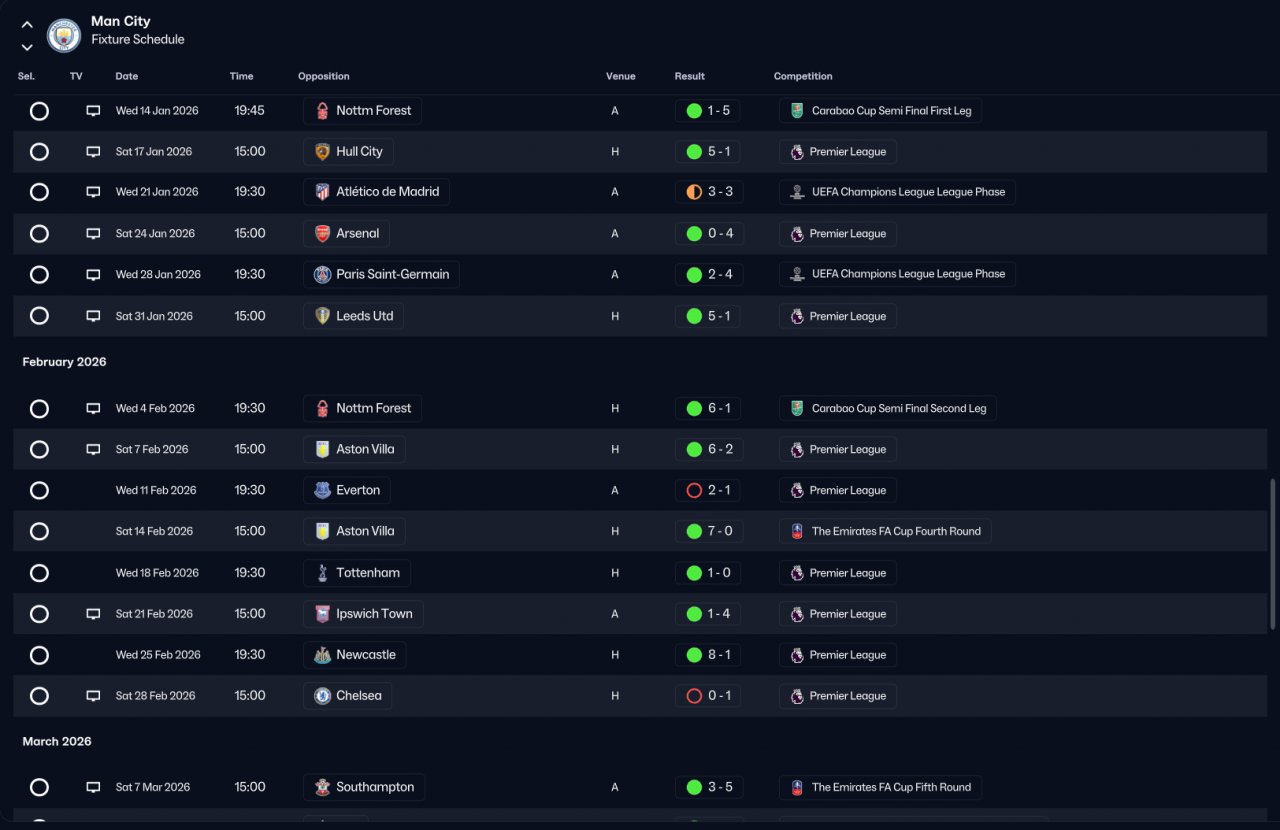This screenshot has width=1280, height=830.
Task: Select the Everton fixture radio button
Action: [x=39, y=490]
